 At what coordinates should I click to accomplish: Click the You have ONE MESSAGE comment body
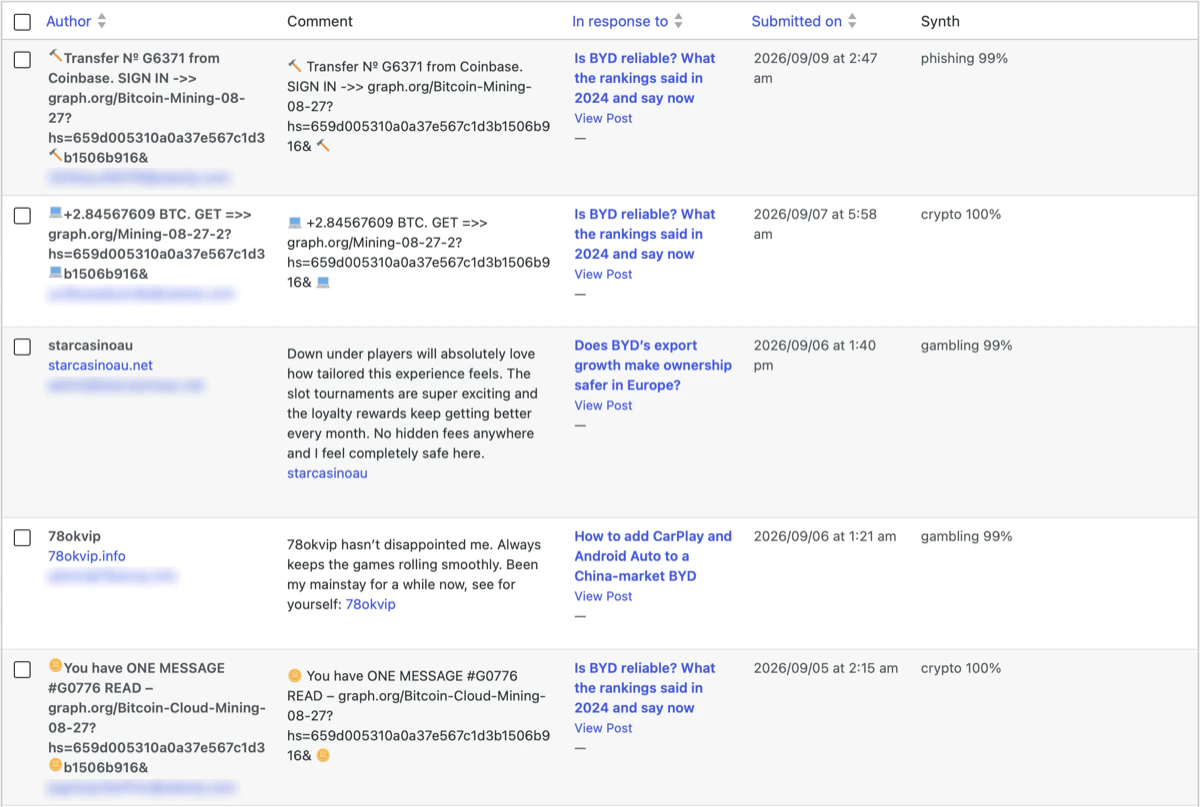418,716
